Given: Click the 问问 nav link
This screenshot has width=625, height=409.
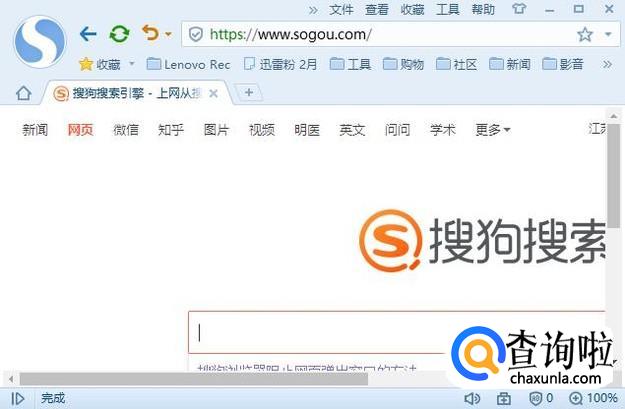Looking at the screenshot, I should [397, 130].
